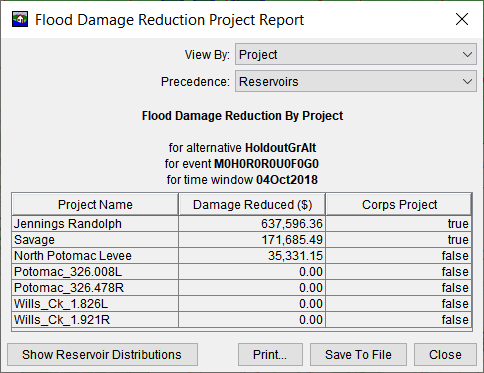
Task: Click the 637,596.36 damage value cell
Action: (252, 224)
